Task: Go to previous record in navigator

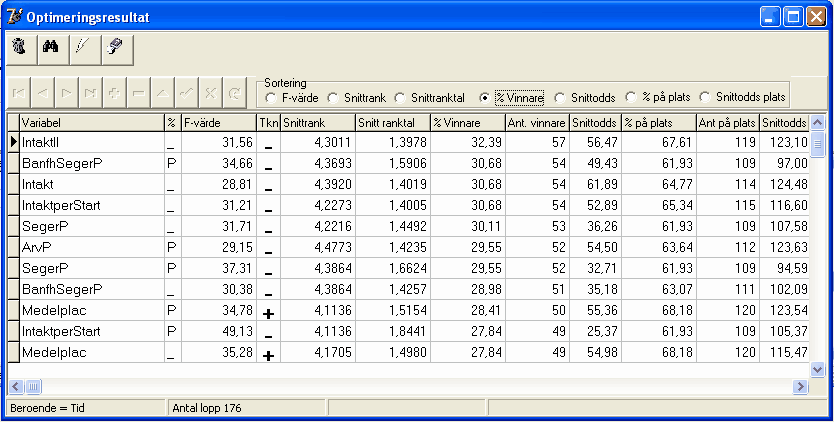Action: 42,93
